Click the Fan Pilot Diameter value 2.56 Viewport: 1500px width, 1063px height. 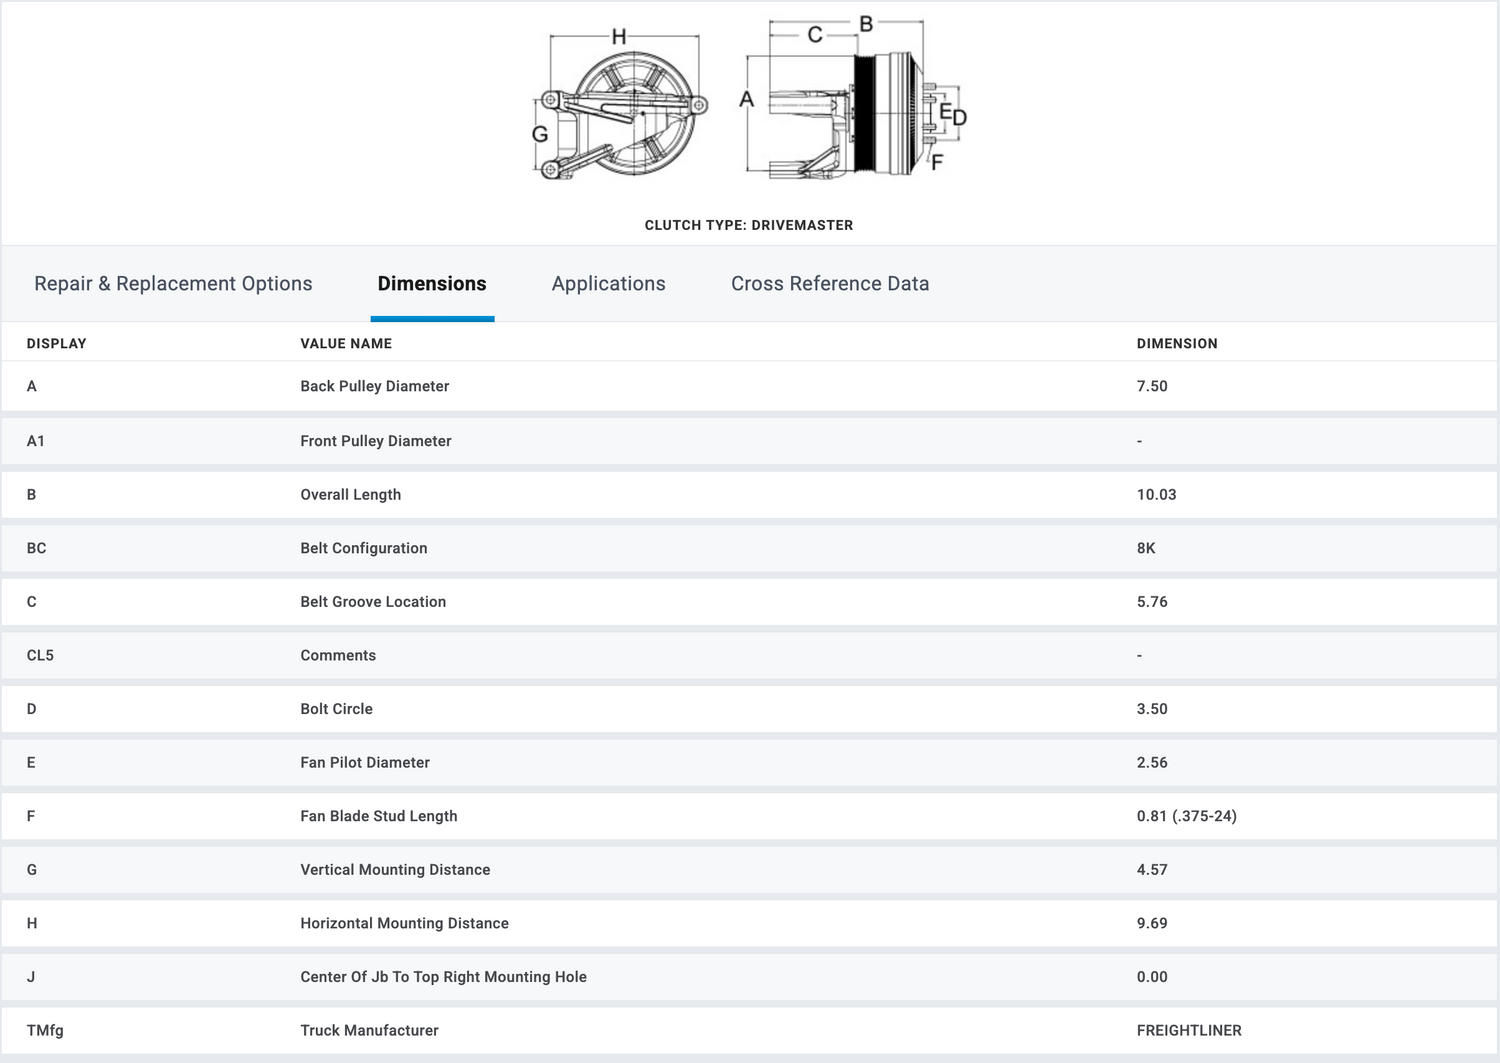1152,762
